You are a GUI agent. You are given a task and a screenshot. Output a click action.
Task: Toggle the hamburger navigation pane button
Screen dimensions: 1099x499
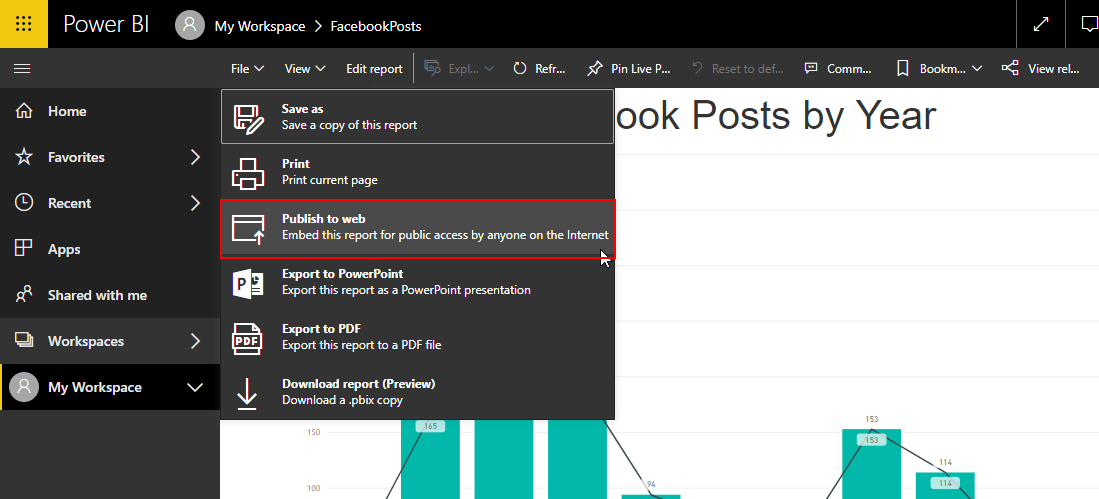[22, 68]
